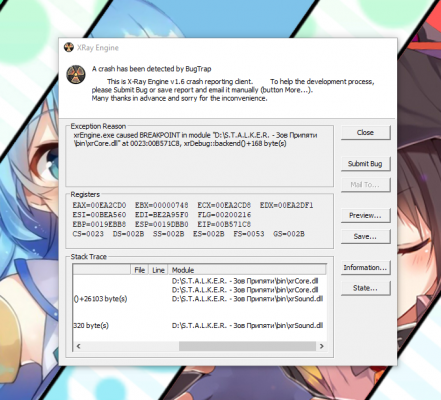Open the report Preview...
The width and height of the screenshot is (441, 400).
tap(365, 216)
